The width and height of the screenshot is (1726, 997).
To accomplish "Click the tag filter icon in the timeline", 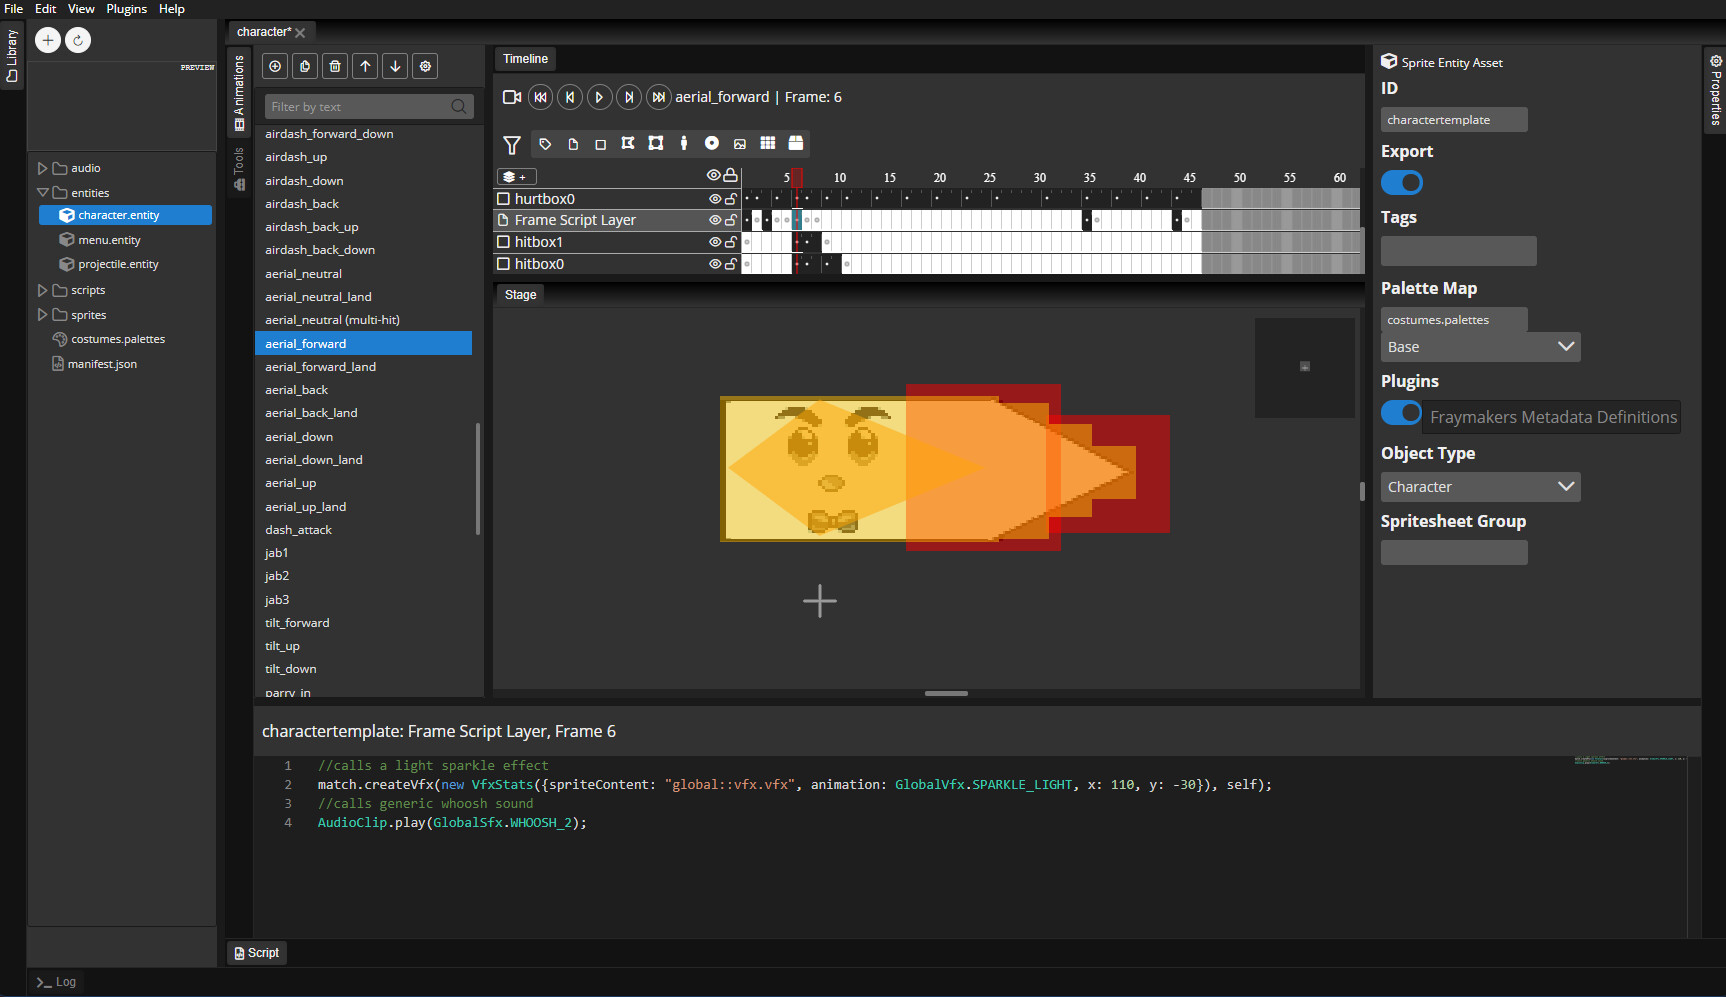I will coord(545,144).
